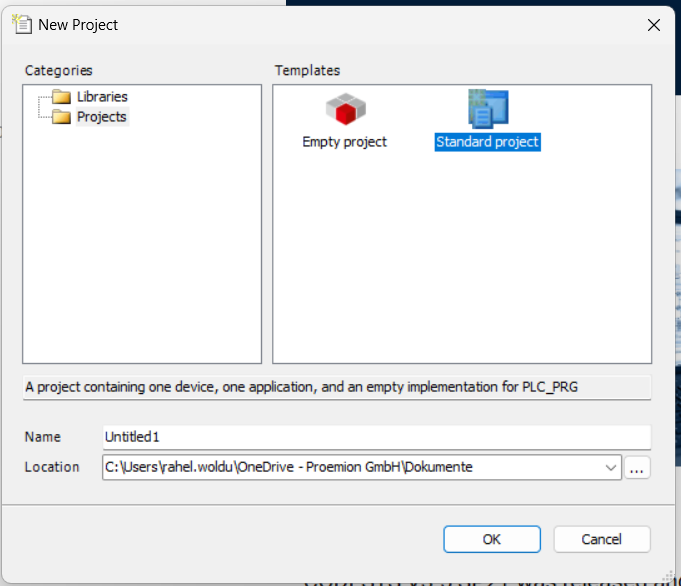Browse for location with the '...' button
Viewport: 681px width, 586px height.
638,467
